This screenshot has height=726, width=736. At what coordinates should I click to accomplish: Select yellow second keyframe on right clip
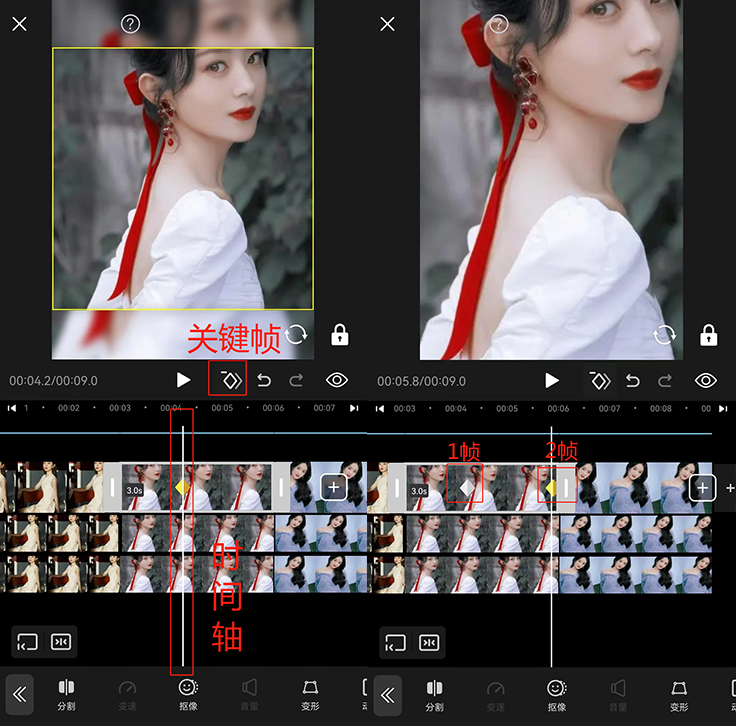(x=551, y=488)
